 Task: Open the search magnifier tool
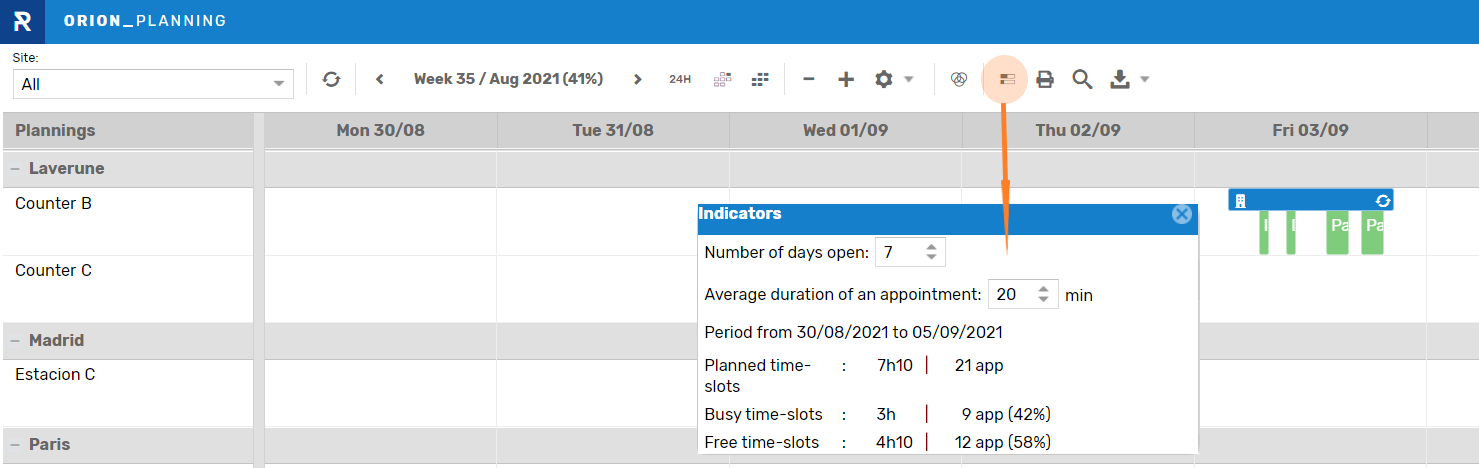[1082, 79]
